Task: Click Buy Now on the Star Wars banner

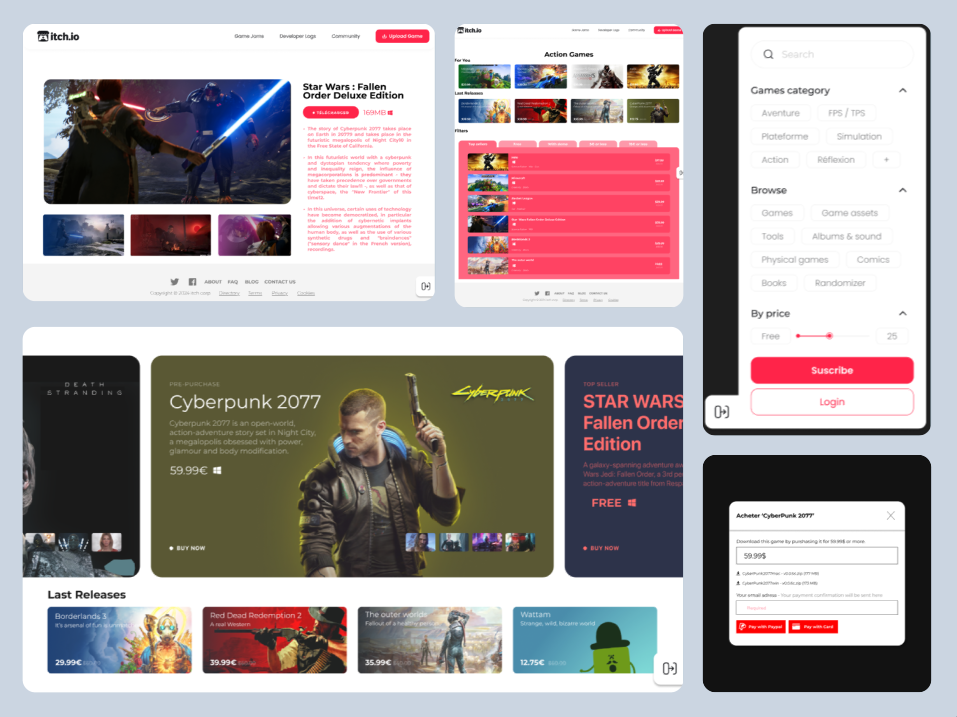Action: pyautogui.click(x=601, y=548)
